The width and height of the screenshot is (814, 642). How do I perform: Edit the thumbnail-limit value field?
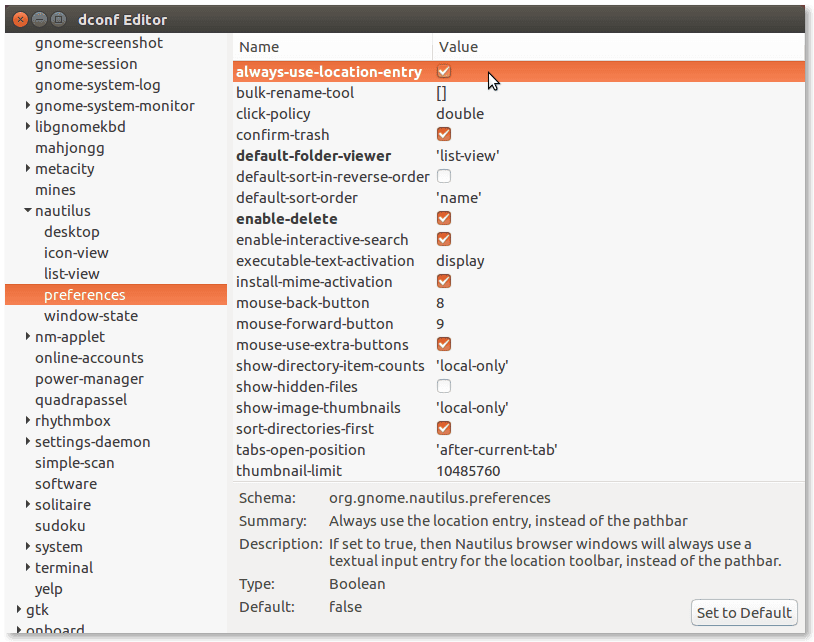point(468,471)
